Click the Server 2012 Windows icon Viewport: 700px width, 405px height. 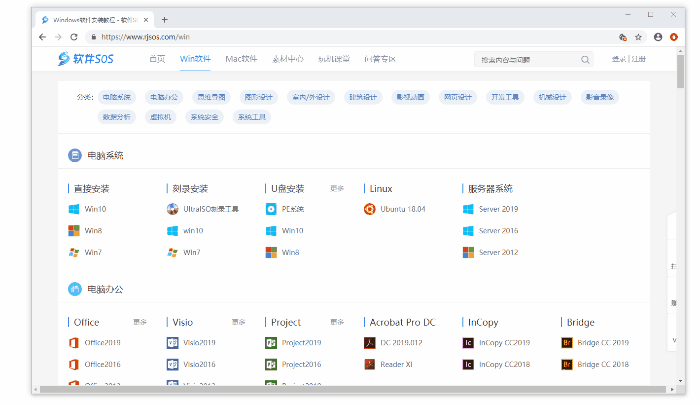(468, 252)
